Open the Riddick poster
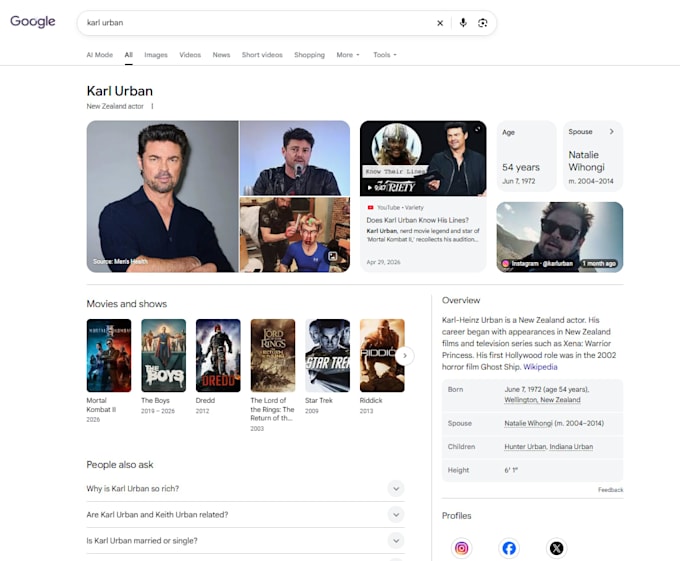 [382, 356]
